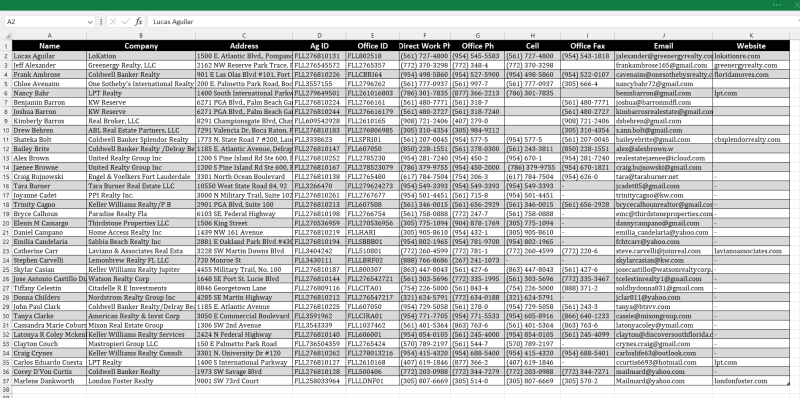Click the Company header cell
The width and height of the screenshot is (800, 398).
141,46
